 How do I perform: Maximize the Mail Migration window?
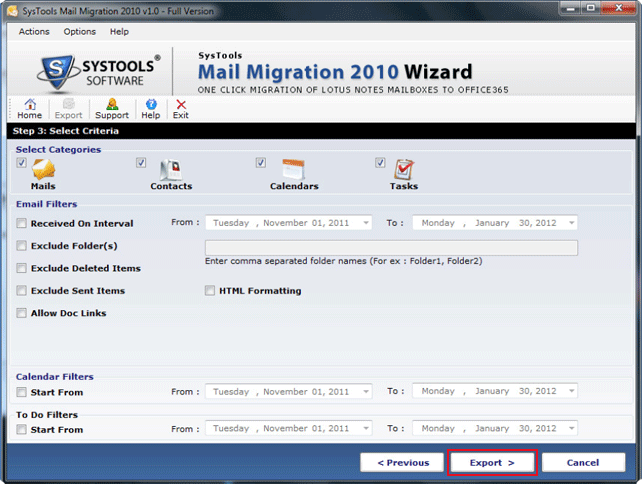coord(590,8)
